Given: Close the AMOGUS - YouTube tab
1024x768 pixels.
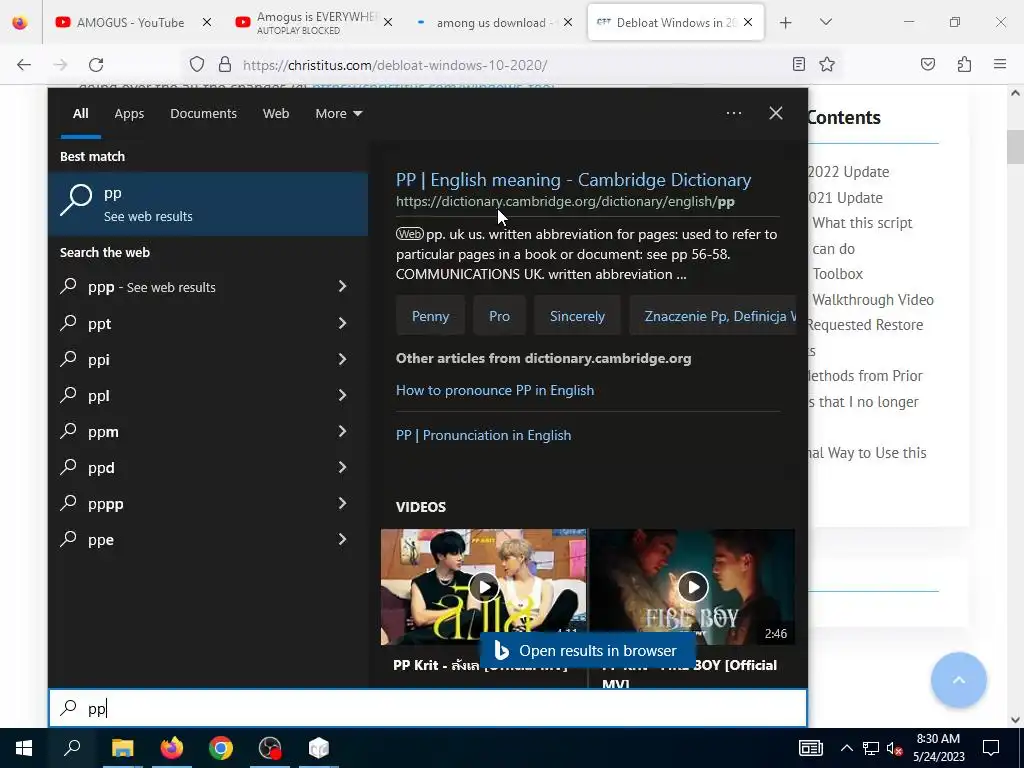Looking at the screenshot, I should [207, 22].
